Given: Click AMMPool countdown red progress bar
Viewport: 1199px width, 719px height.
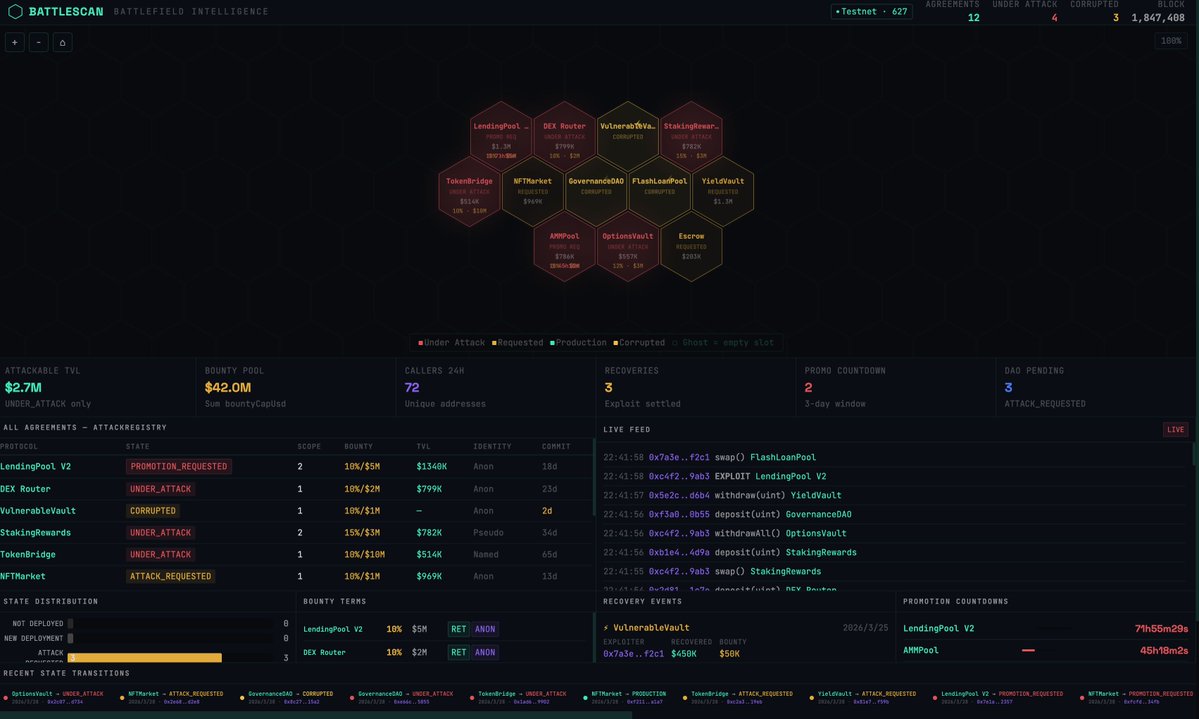Looking at the screenshot, I should (1028, 650).
